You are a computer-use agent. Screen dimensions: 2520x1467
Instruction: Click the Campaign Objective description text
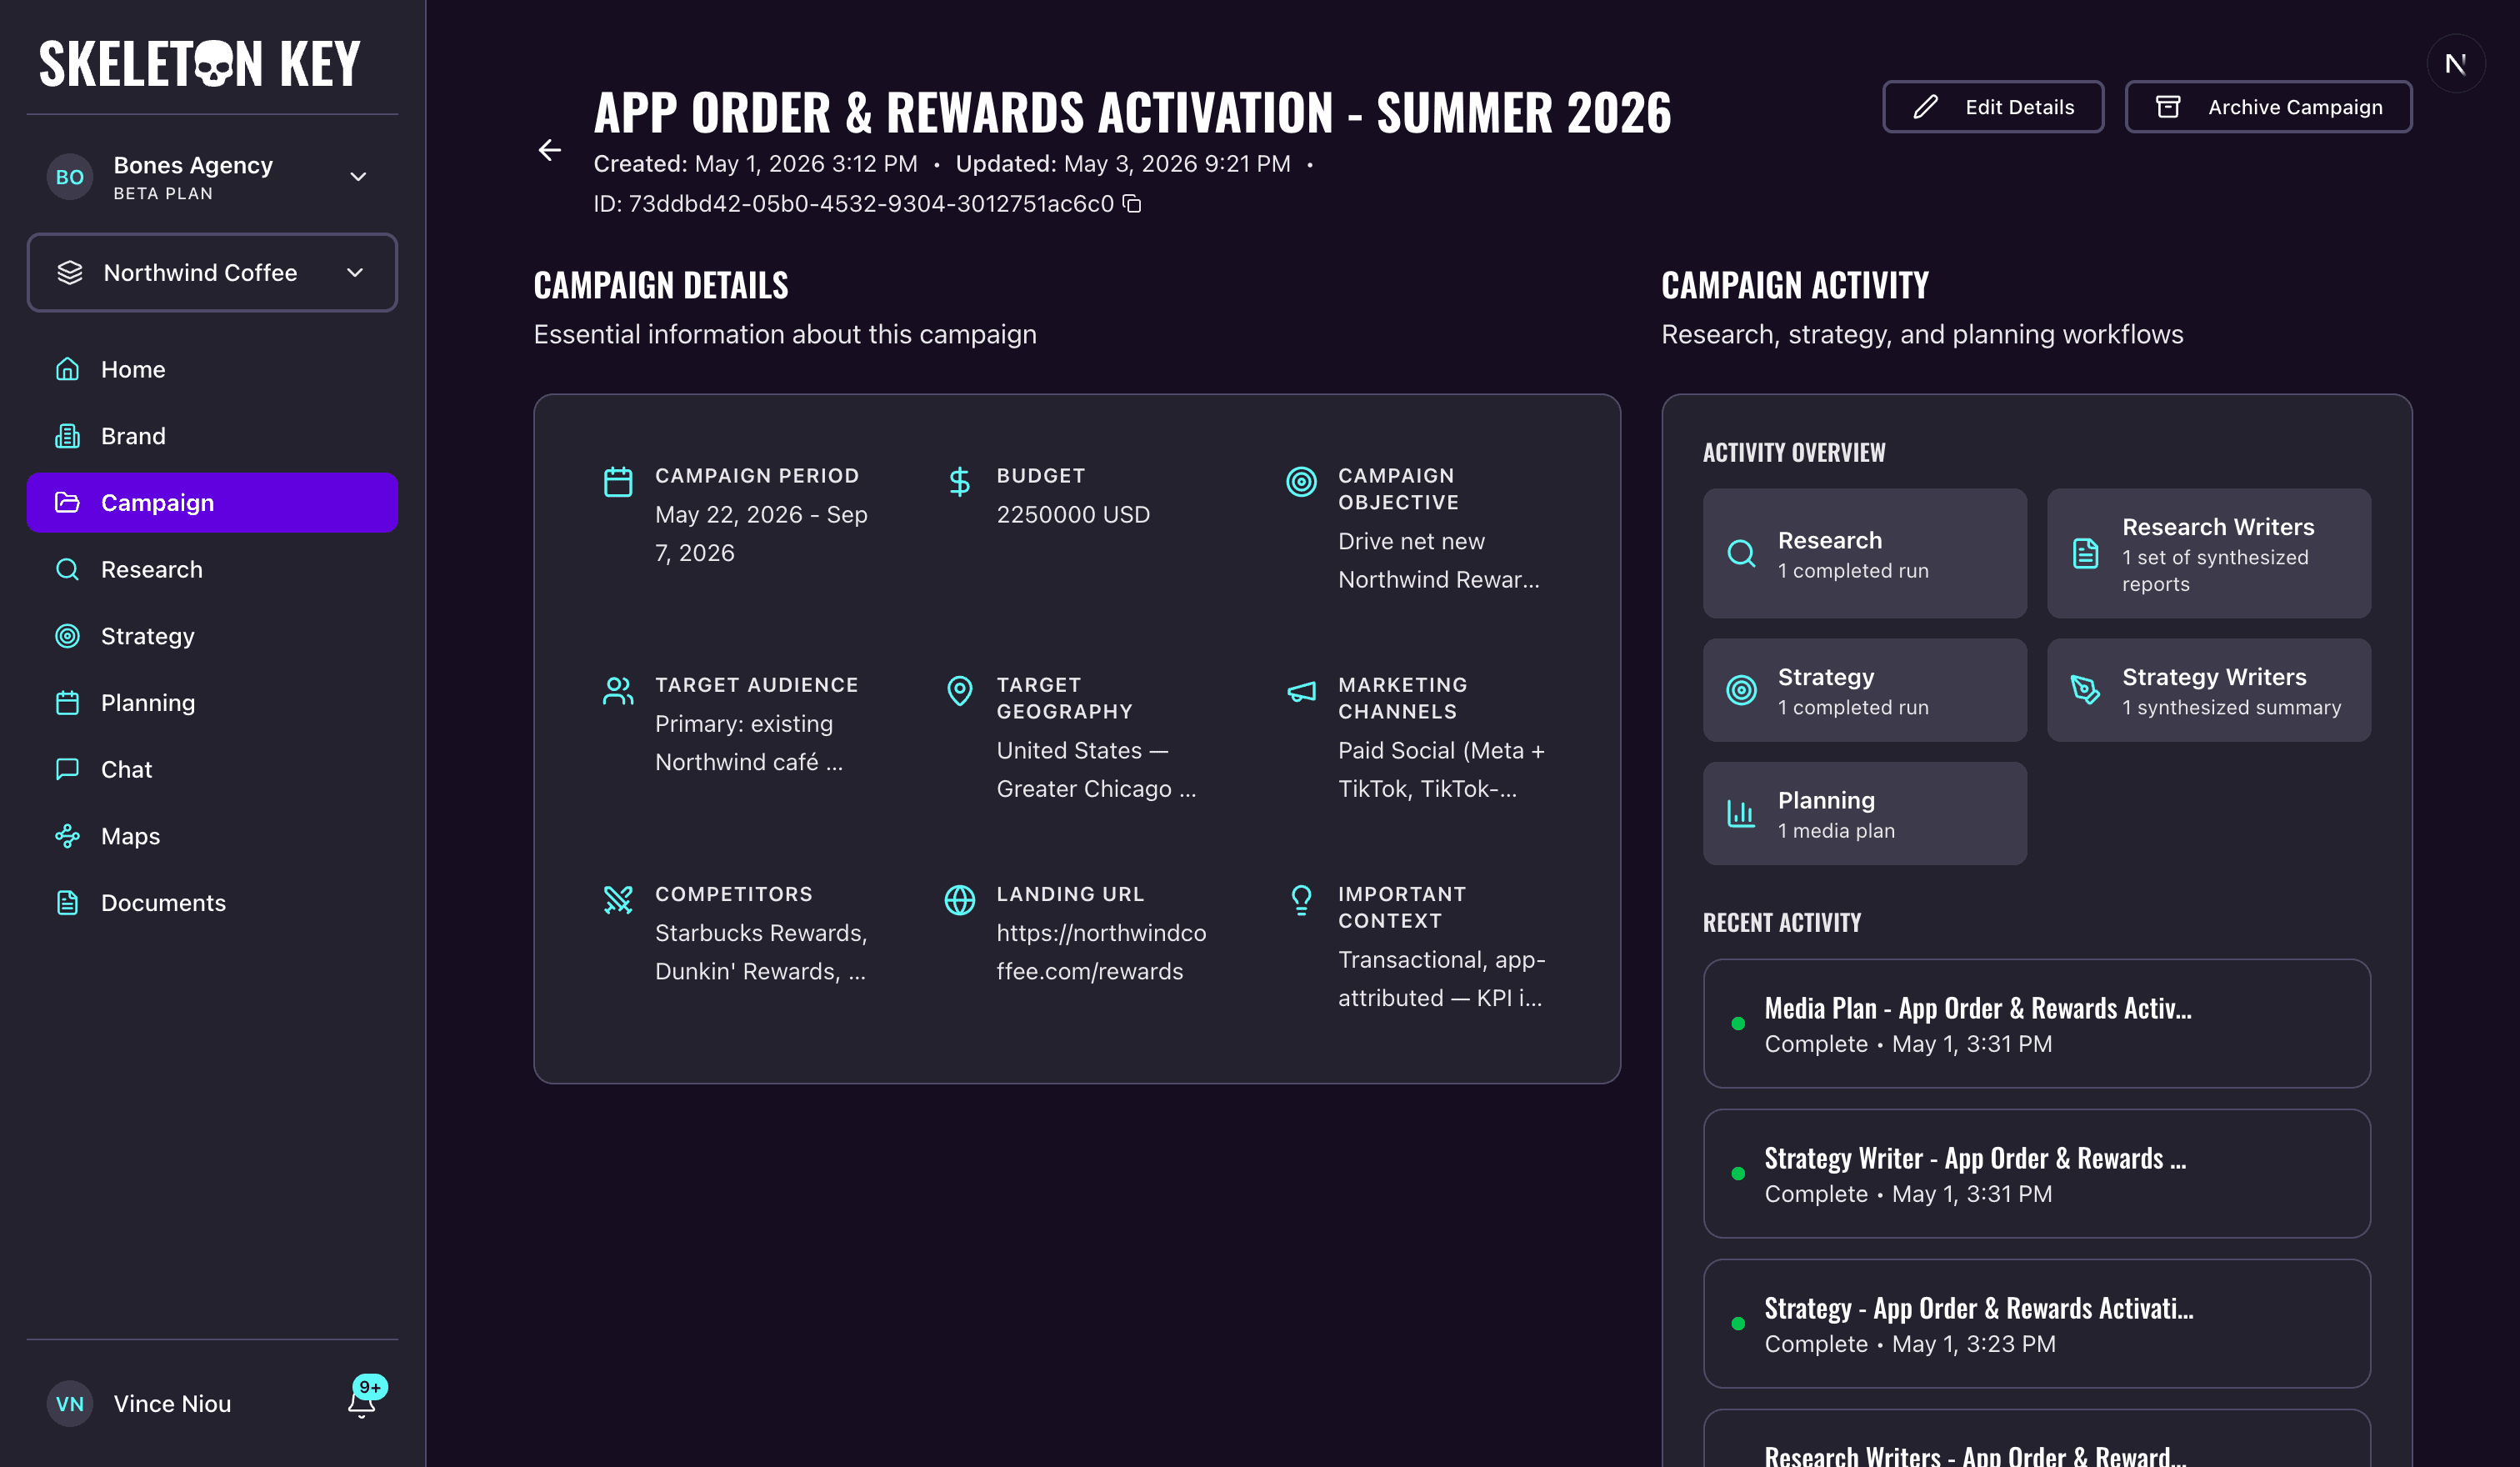(1438, 561)
